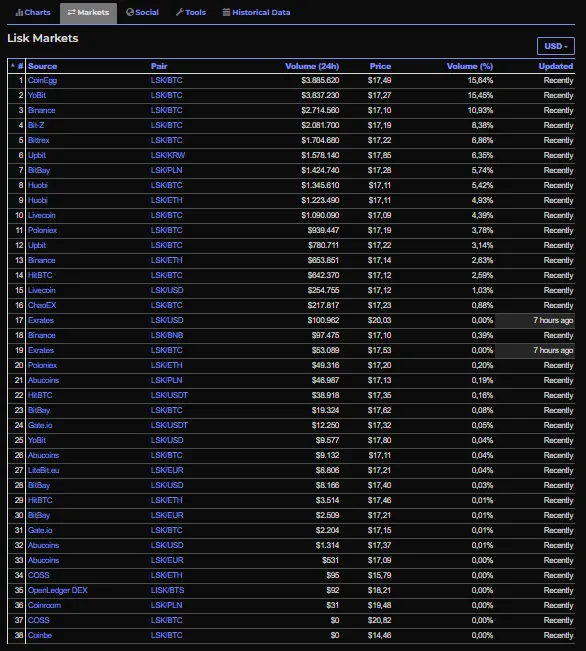Open LSK/EUR pair for LiteBit.eu

167,470
